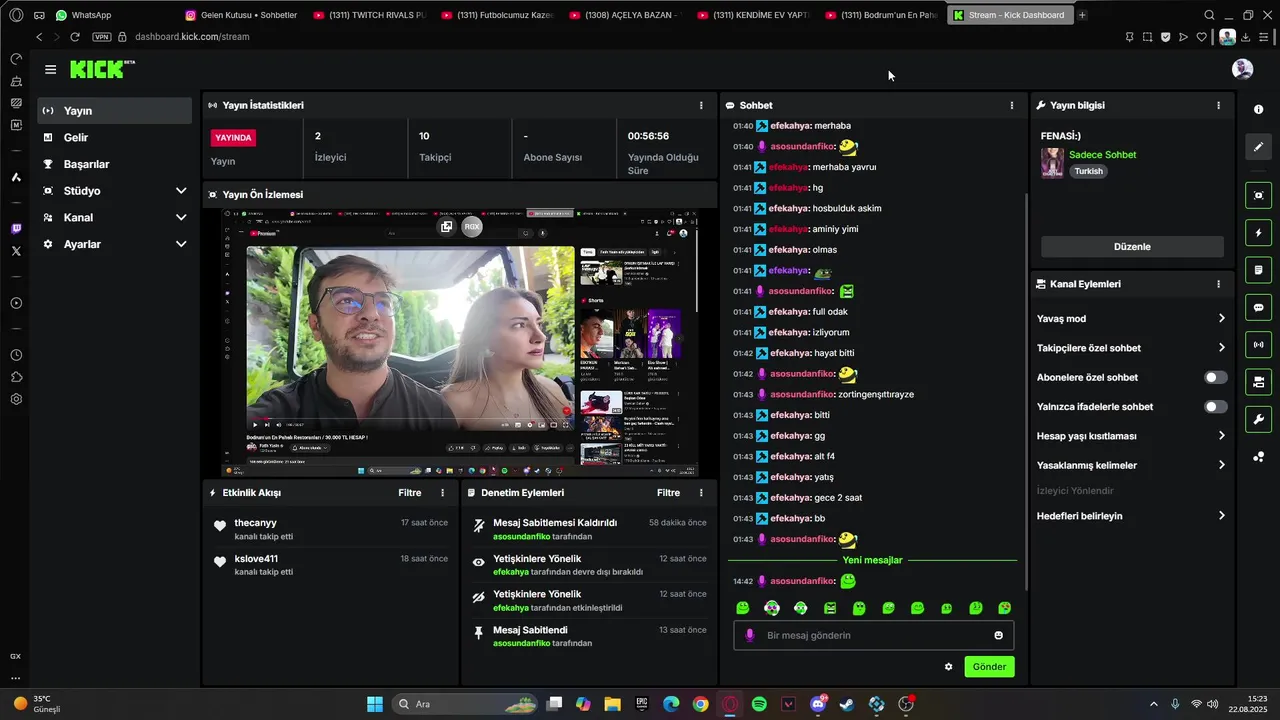Viewport: 1280px width, 720px height.
Task: Click the wrench icon in right rail
Action: click(x=1258, y=419)
